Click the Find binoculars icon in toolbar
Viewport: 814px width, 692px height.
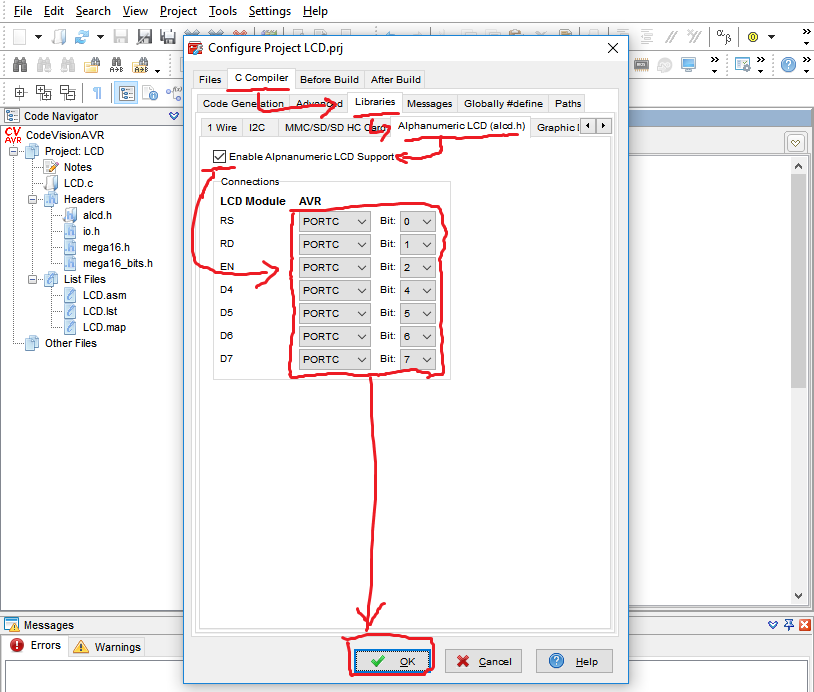pyautogui.click(x=21, y=65)
